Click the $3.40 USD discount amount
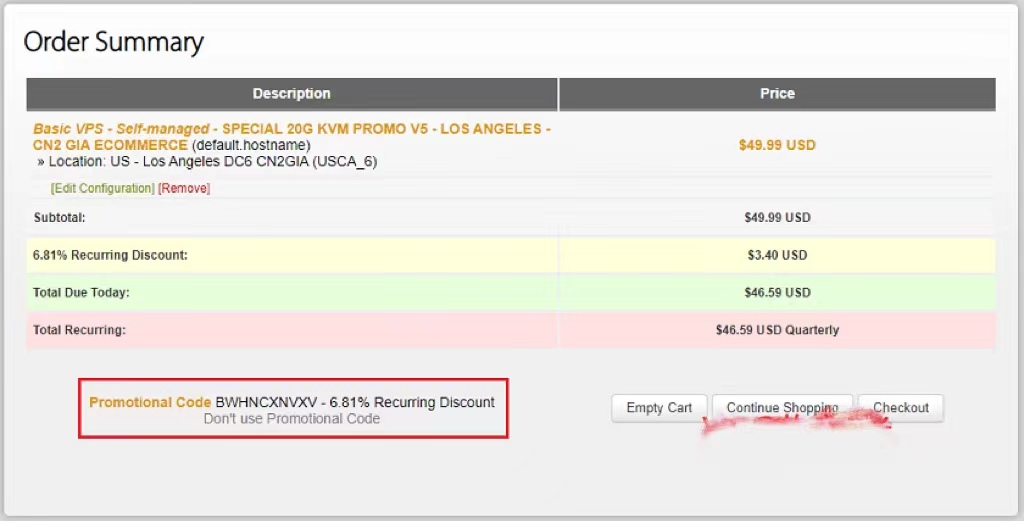1024x521 pixels. tap(777, 255)
